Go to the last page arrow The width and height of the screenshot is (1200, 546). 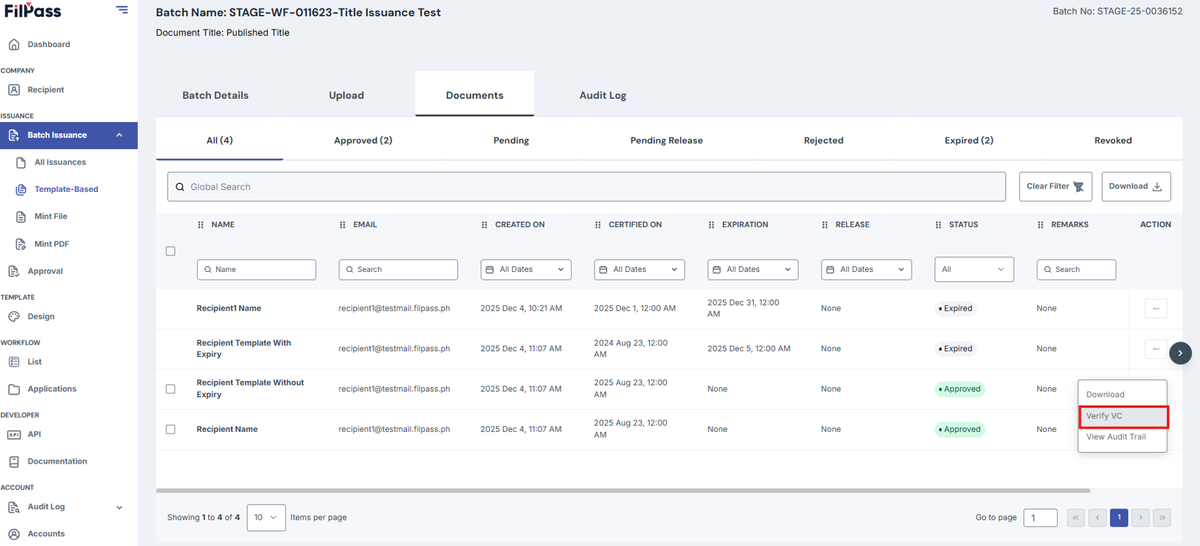point(1162,517)
